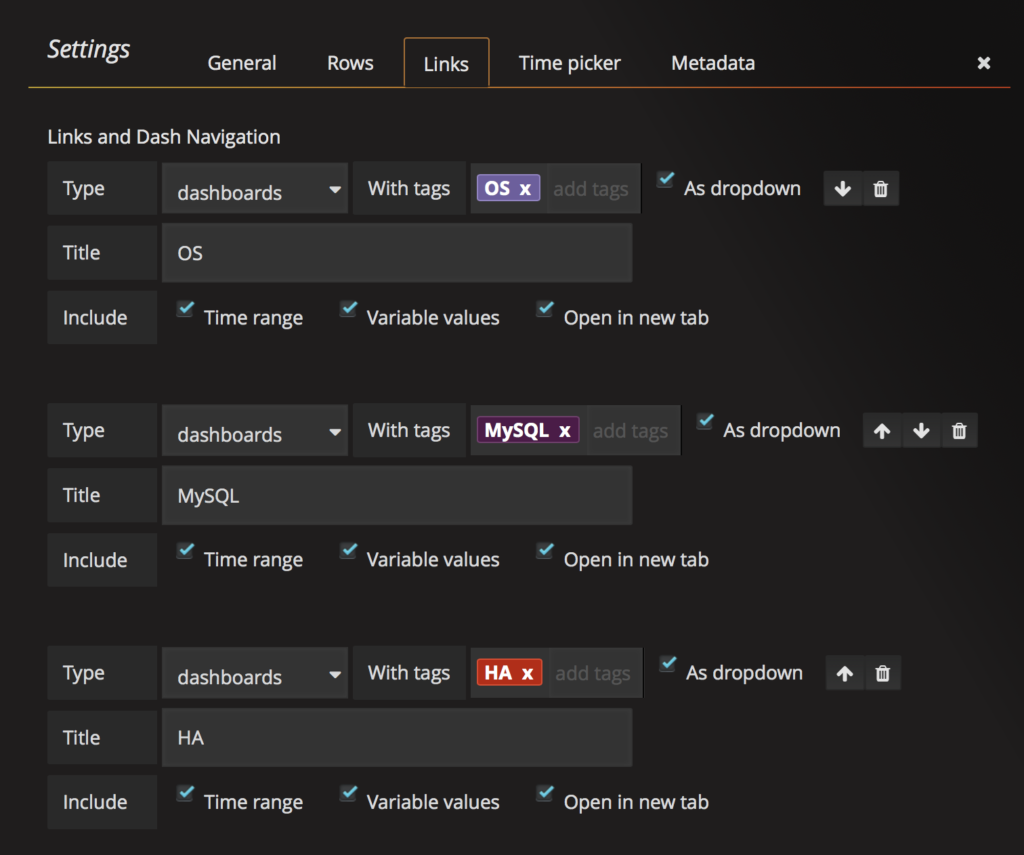This screenshot has height=855, width=1024.
Task: Move the MySQL link up
Action: [882, 430]
